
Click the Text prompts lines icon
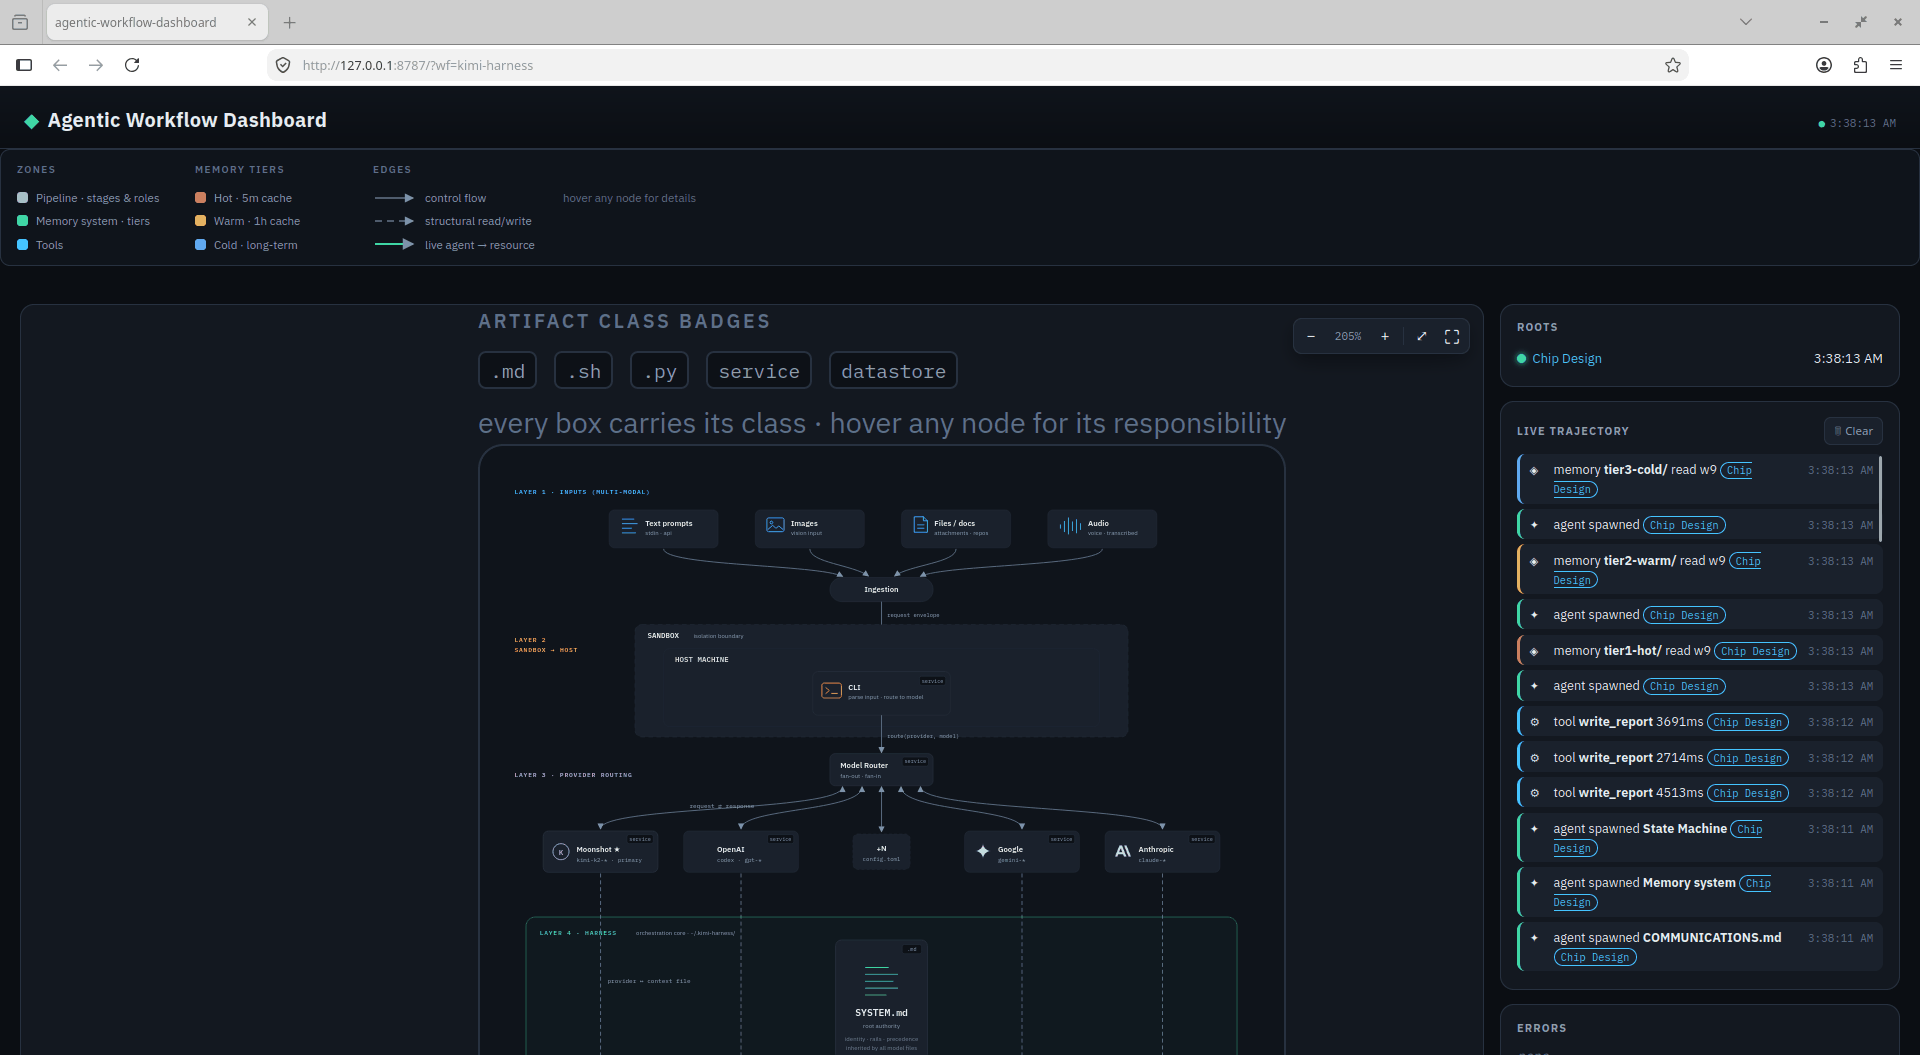629,526
